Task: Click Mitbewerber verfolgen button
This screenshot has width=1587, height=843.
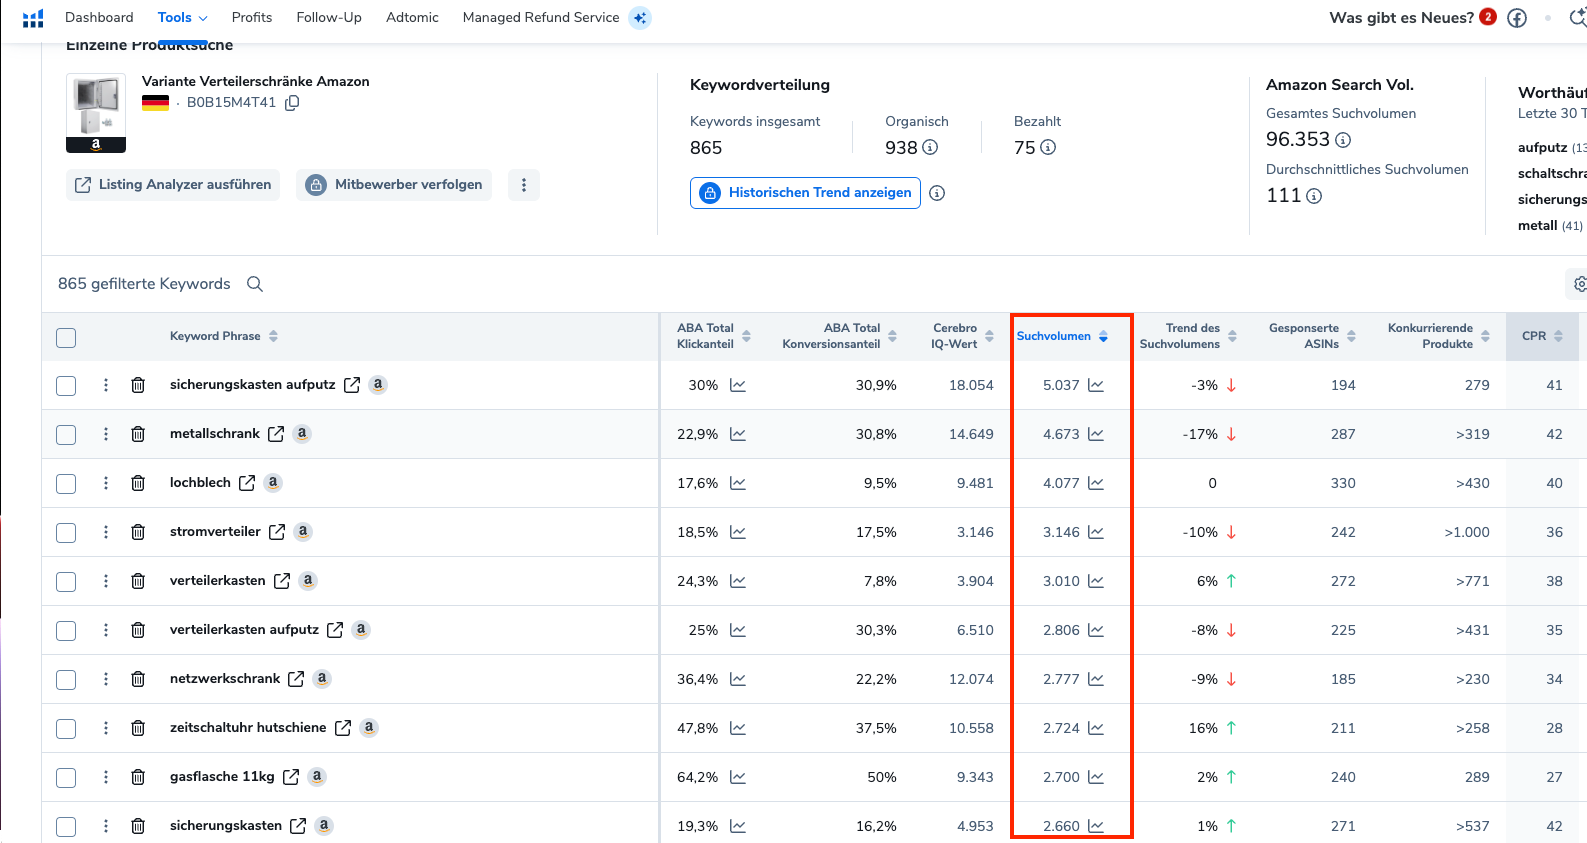Action: (x=394, y=185)
